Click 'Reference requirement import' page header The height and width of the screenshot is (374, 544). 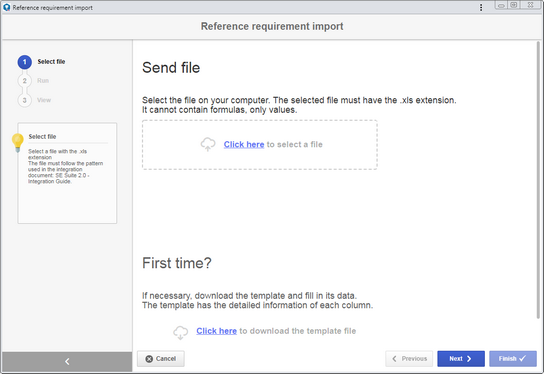click(272, 26)
